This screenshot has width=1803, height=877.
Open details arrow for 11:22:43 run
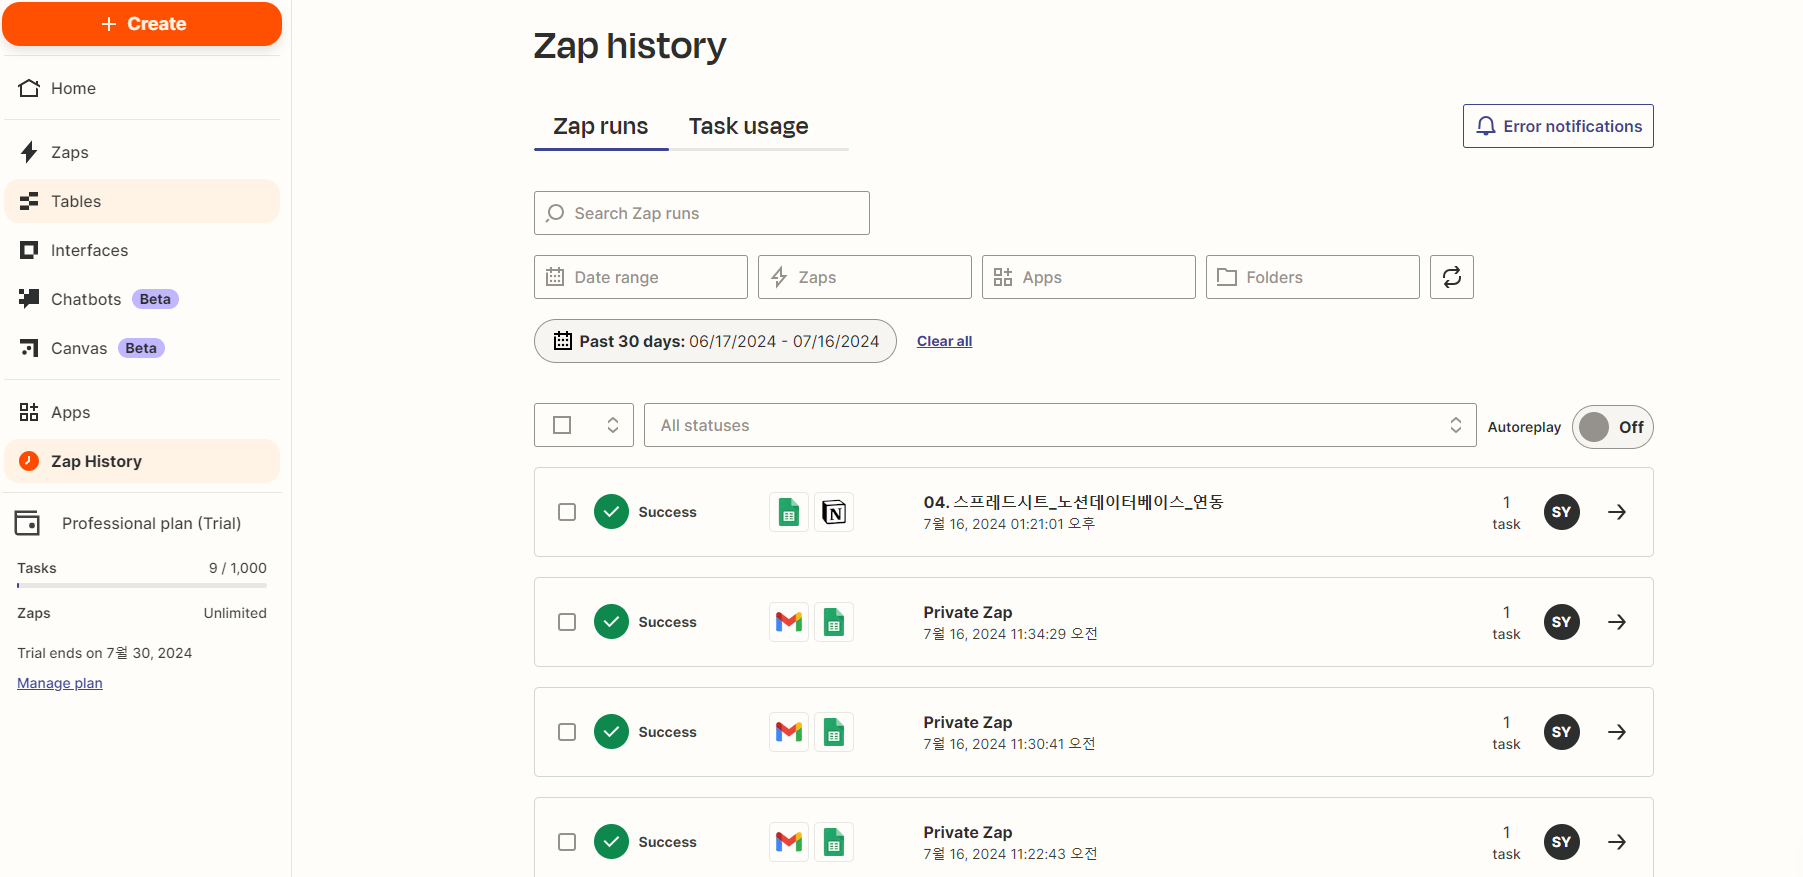1617,842
